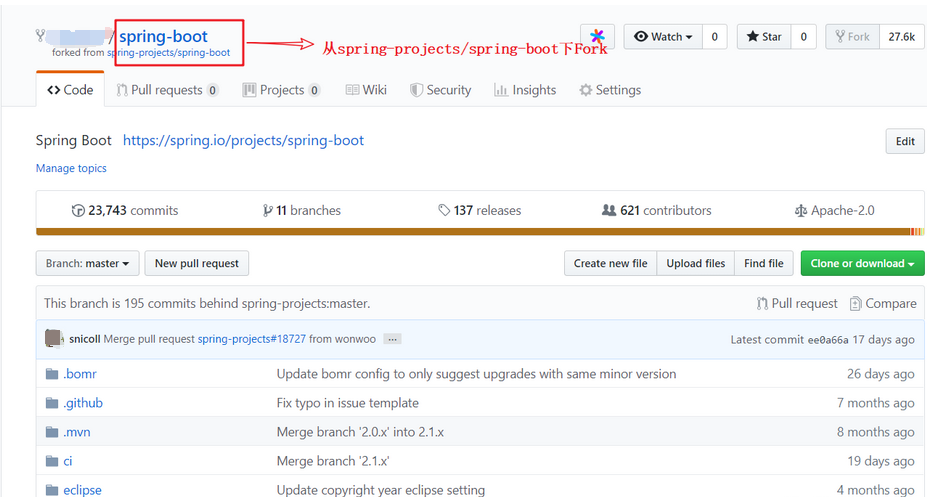
Task: Open 'Update copyright year eclipse setting' commit
Action: [x=381, y=490]
